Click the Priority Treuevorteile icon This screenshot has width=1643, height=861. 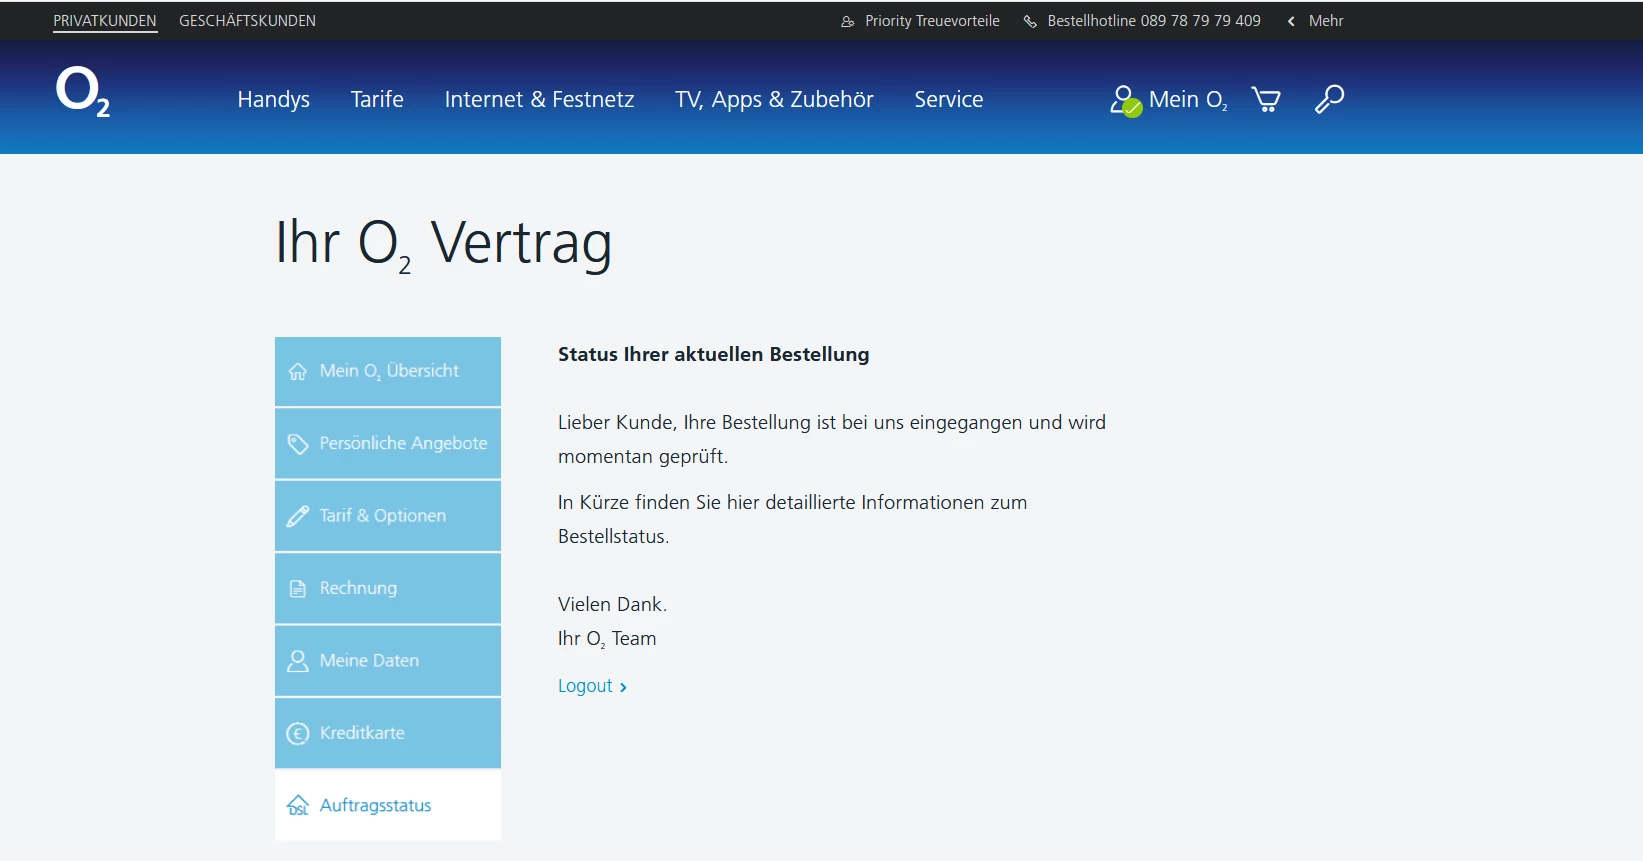(x=848, y=21)
